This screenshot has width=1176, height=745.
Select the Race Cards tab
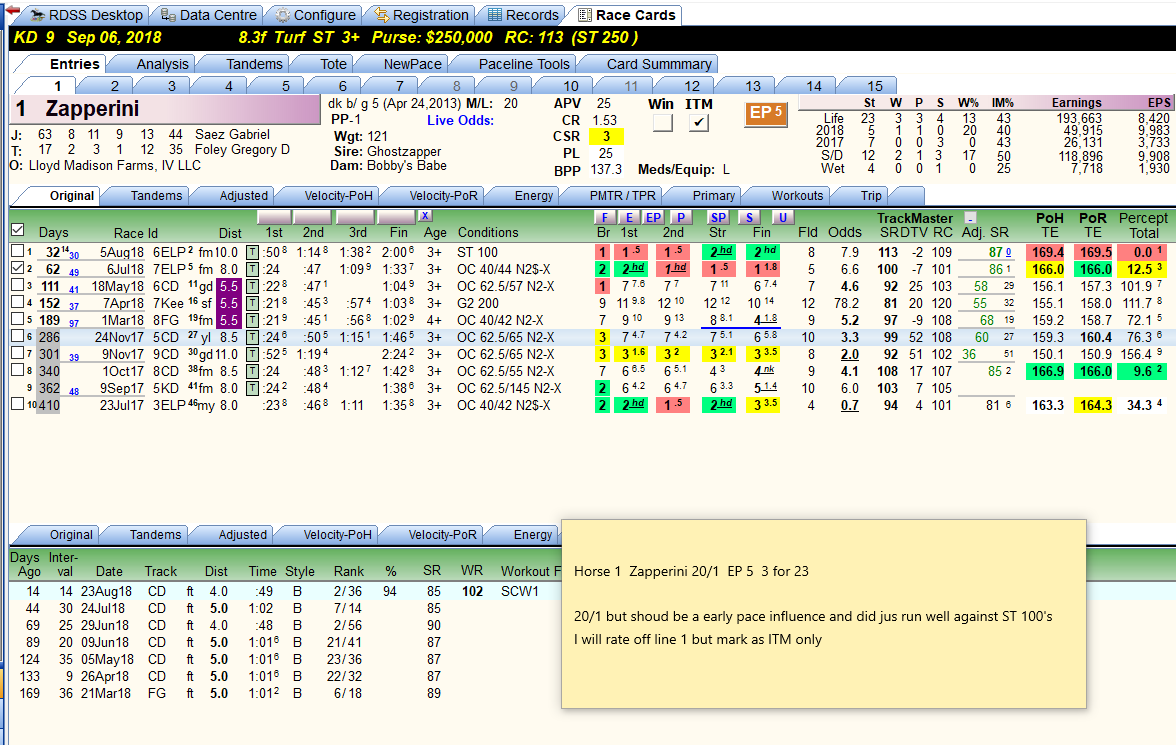pos(626,15)
